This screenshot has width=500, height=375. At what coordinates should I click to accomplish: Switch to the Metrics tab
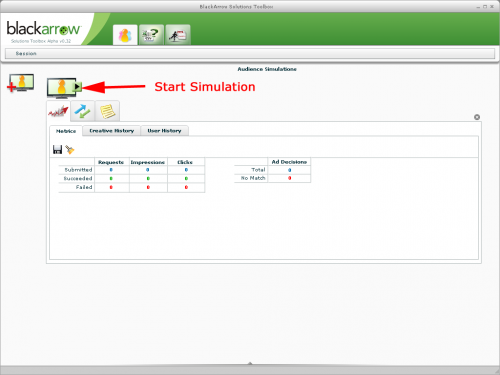point(66,131)
